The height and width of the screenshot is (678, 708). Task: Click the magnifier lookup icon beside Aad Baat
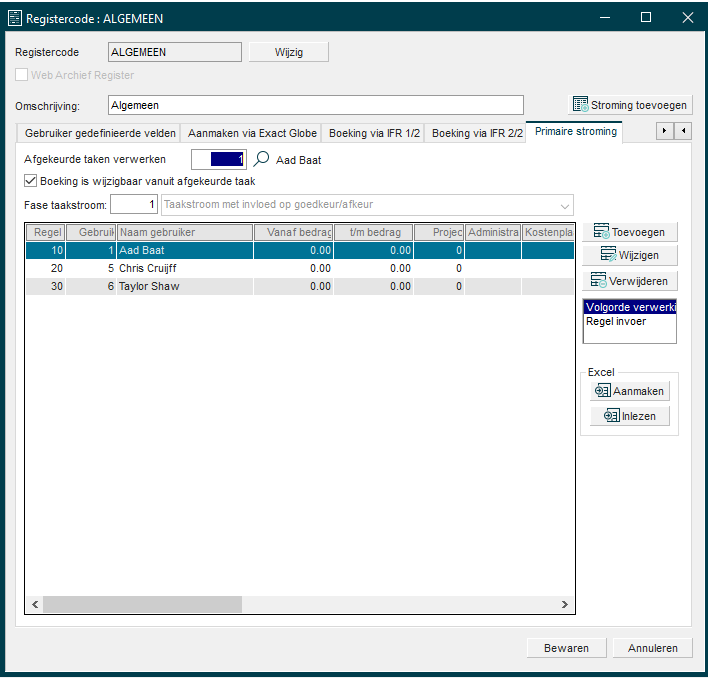click(261, 159)
